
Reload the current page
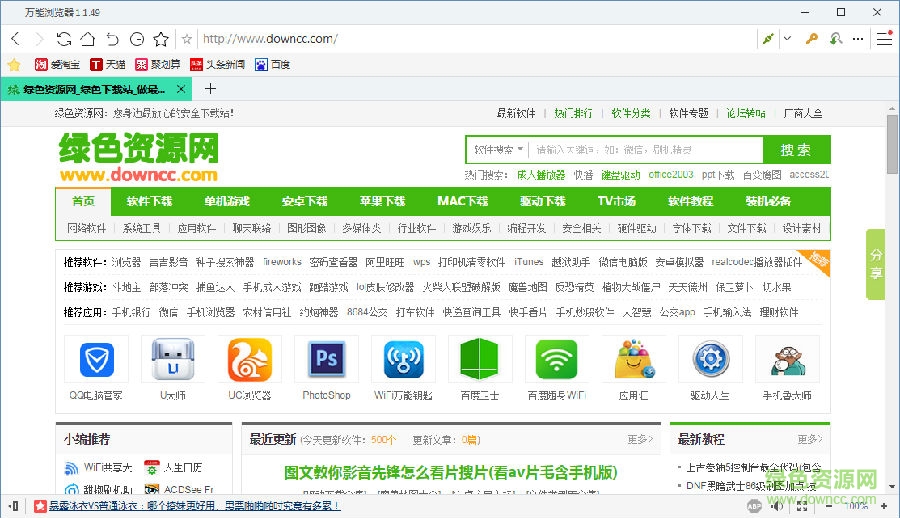tap(64, 38)
